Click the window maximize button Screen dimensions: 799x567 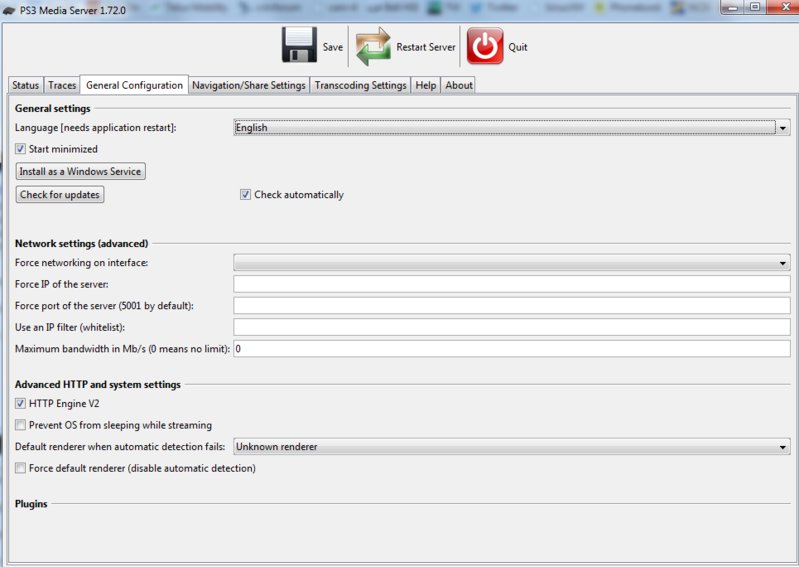click(756, 7)
